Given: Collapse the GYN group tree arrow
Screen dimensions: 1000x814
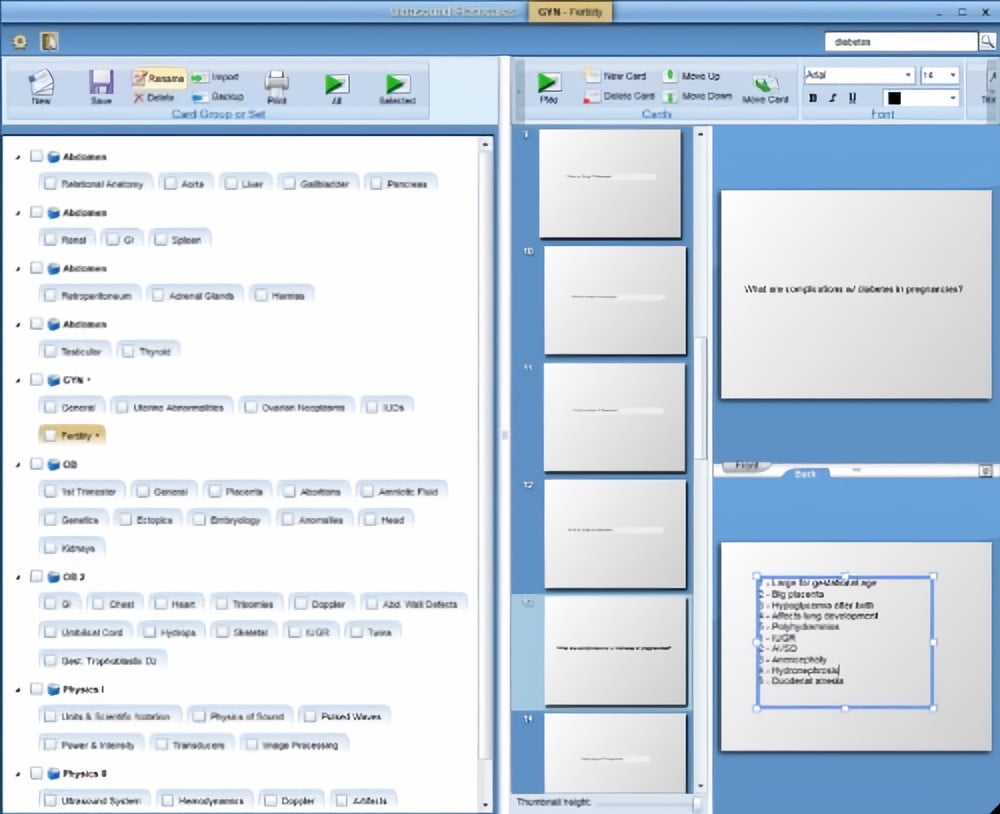Looking at the screenshot, I should coord(18,381).
